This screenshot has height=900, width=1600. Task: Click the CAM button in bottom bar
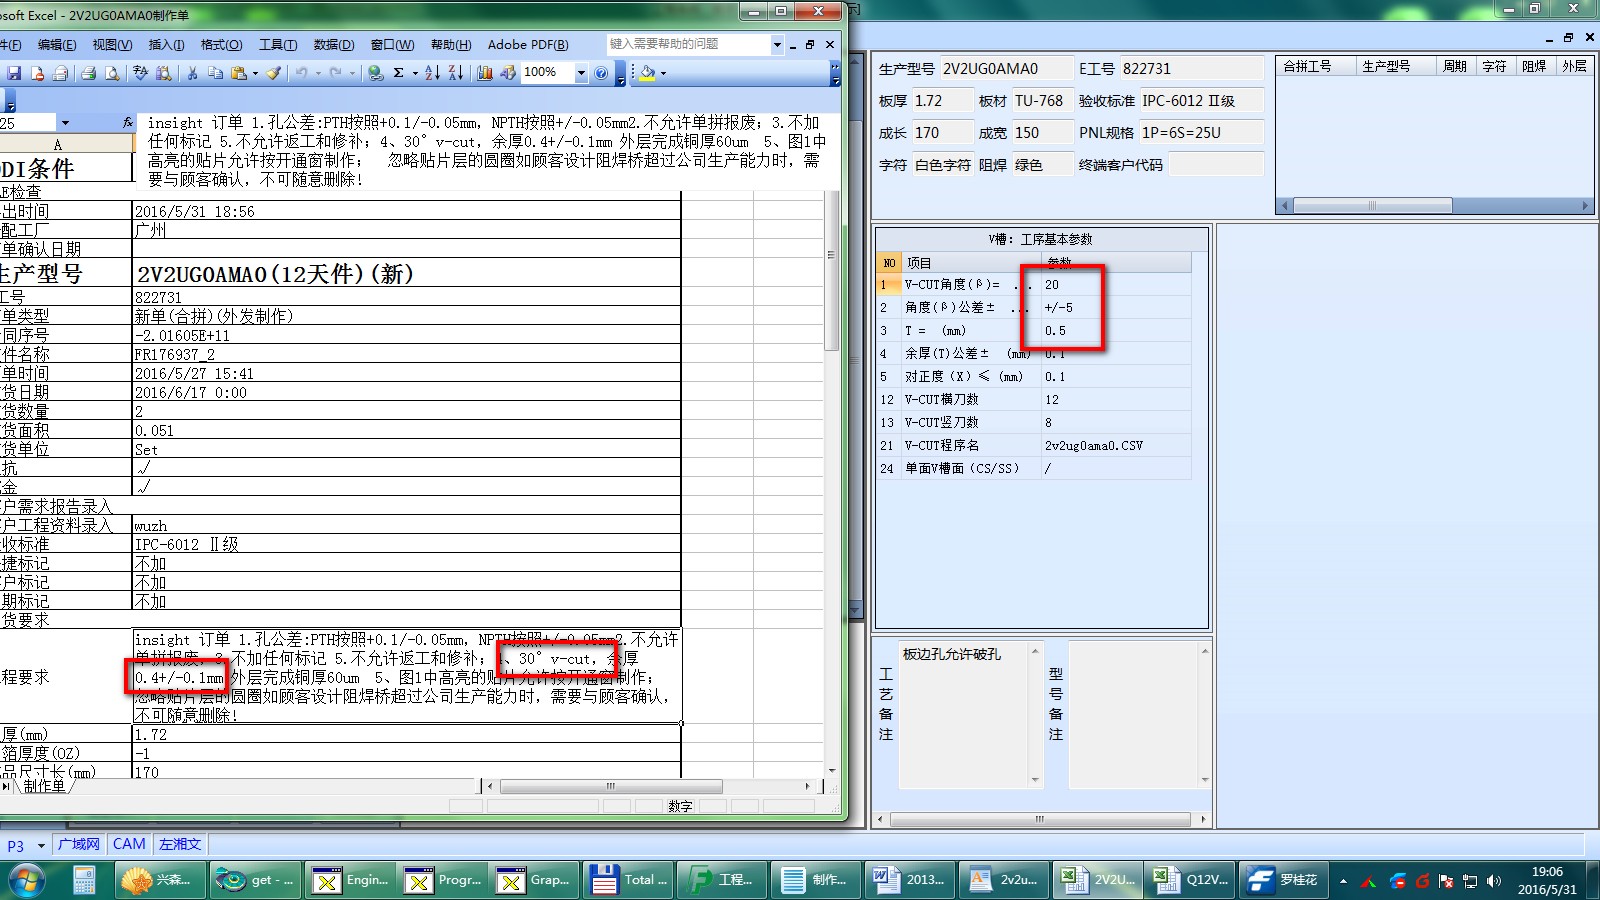[x=129, y=845]
